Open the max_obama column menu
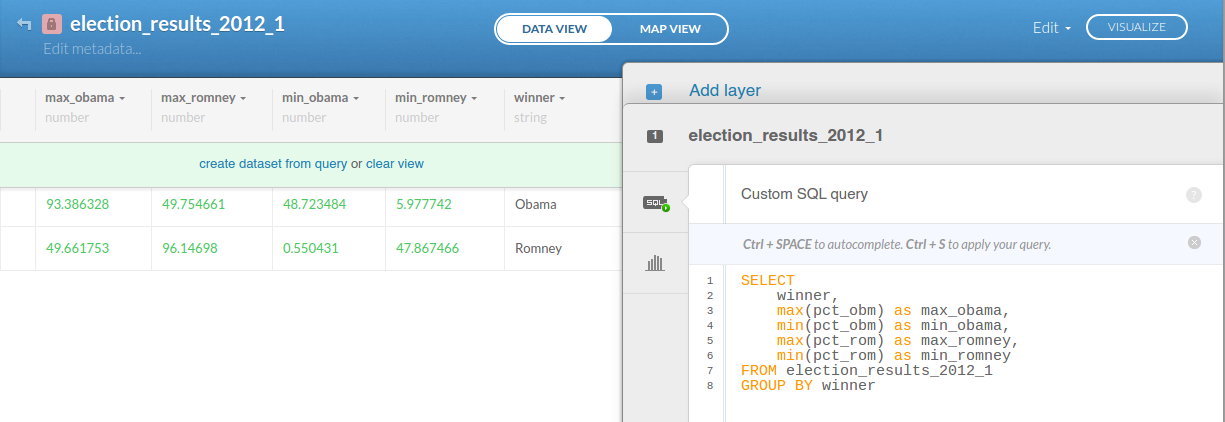This screenshot has height=422, width=1225. [x=122, y=99]
